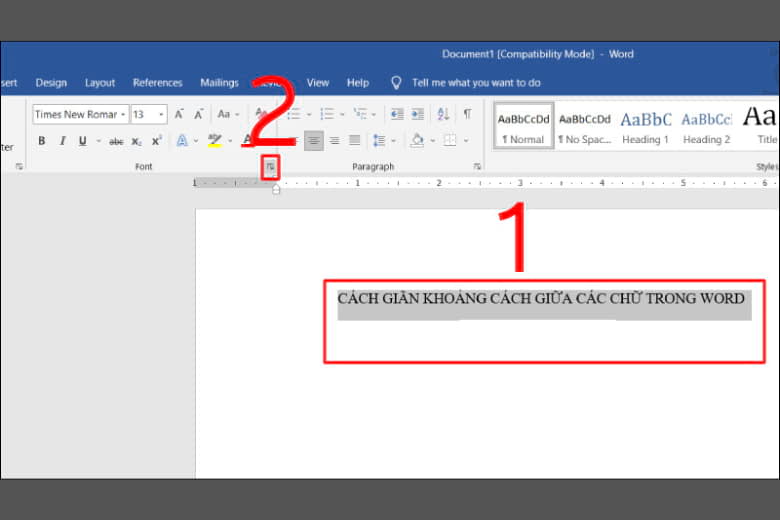
Task: Justify paragraph text
Action: [355, 141]
